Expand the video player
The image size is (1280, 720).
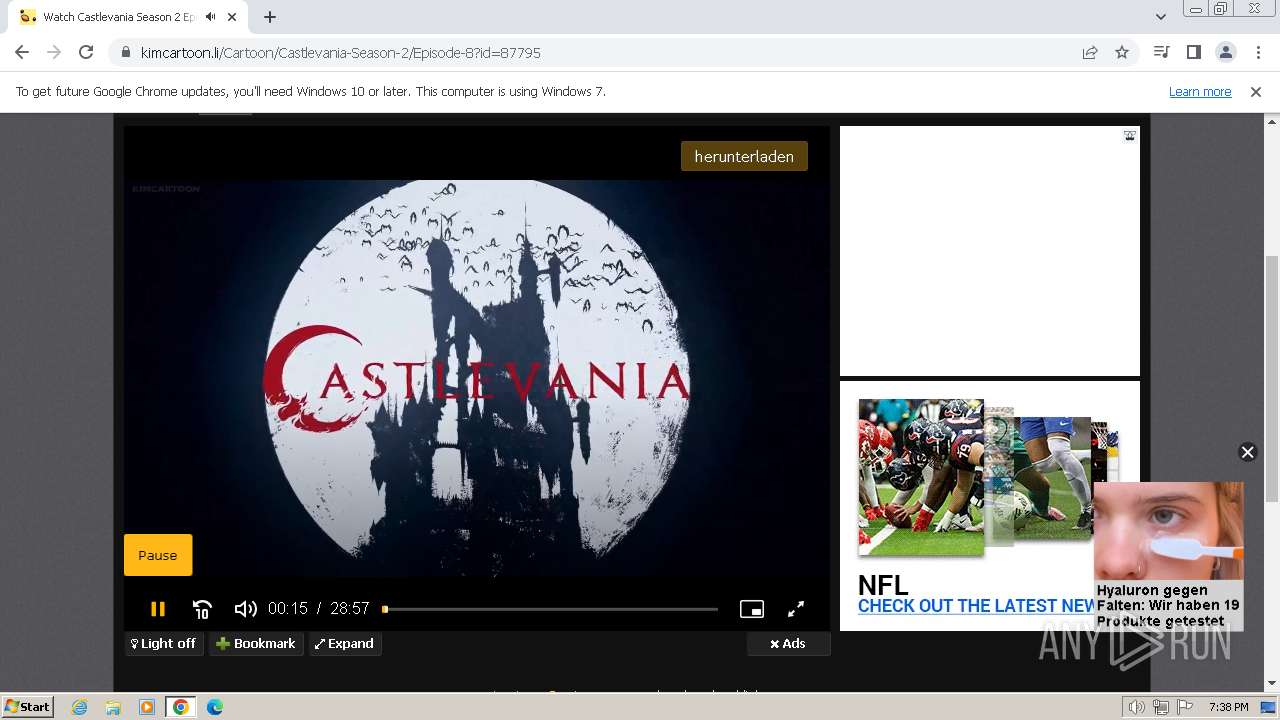pyautogui.click(x=345, y=644)
